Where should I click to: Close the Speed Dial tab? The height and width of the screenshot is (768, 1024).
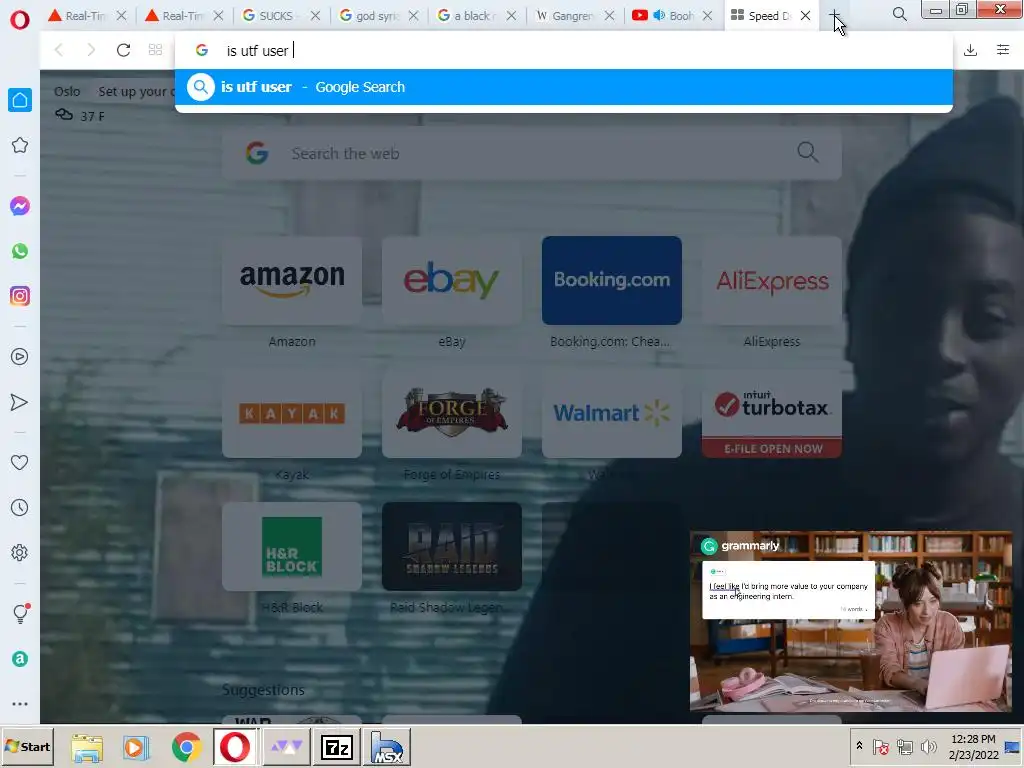coord(805,16)
